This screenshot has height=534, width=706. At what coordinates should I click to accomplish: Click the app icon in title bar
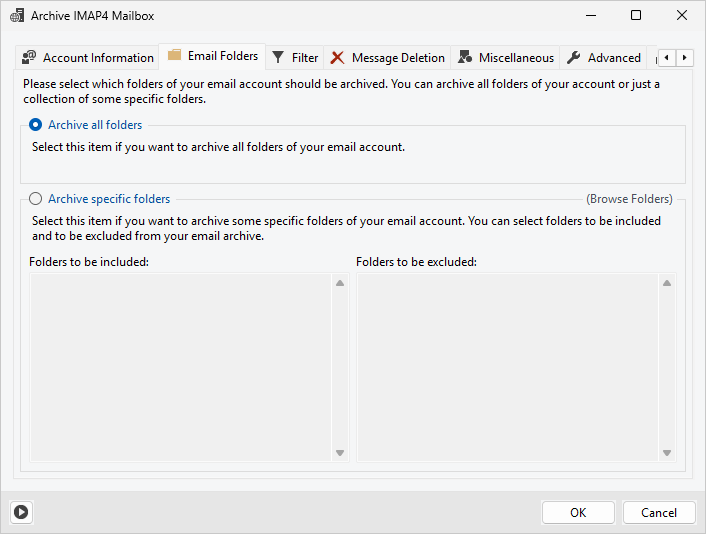pos(16,16)
